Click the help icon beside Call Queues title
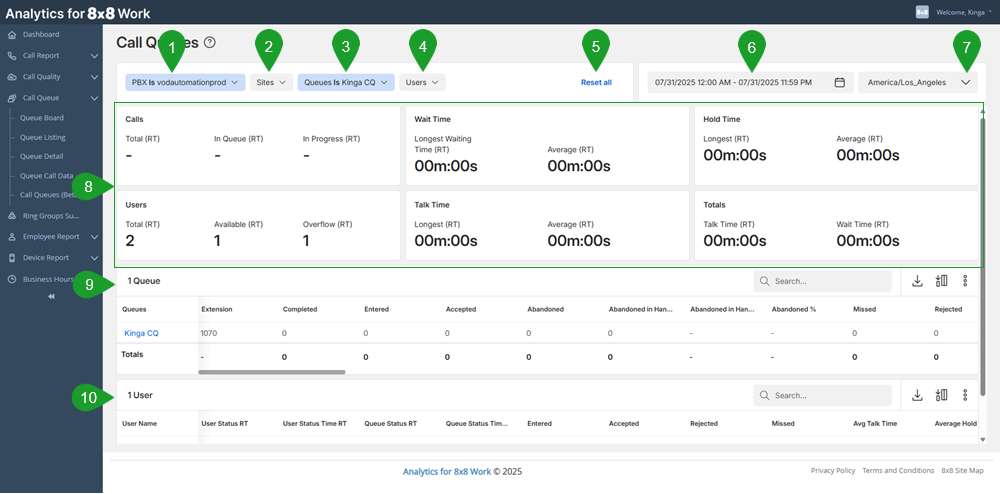The image size is (1000, 494). pyautogui.click(x=209, y=43)
